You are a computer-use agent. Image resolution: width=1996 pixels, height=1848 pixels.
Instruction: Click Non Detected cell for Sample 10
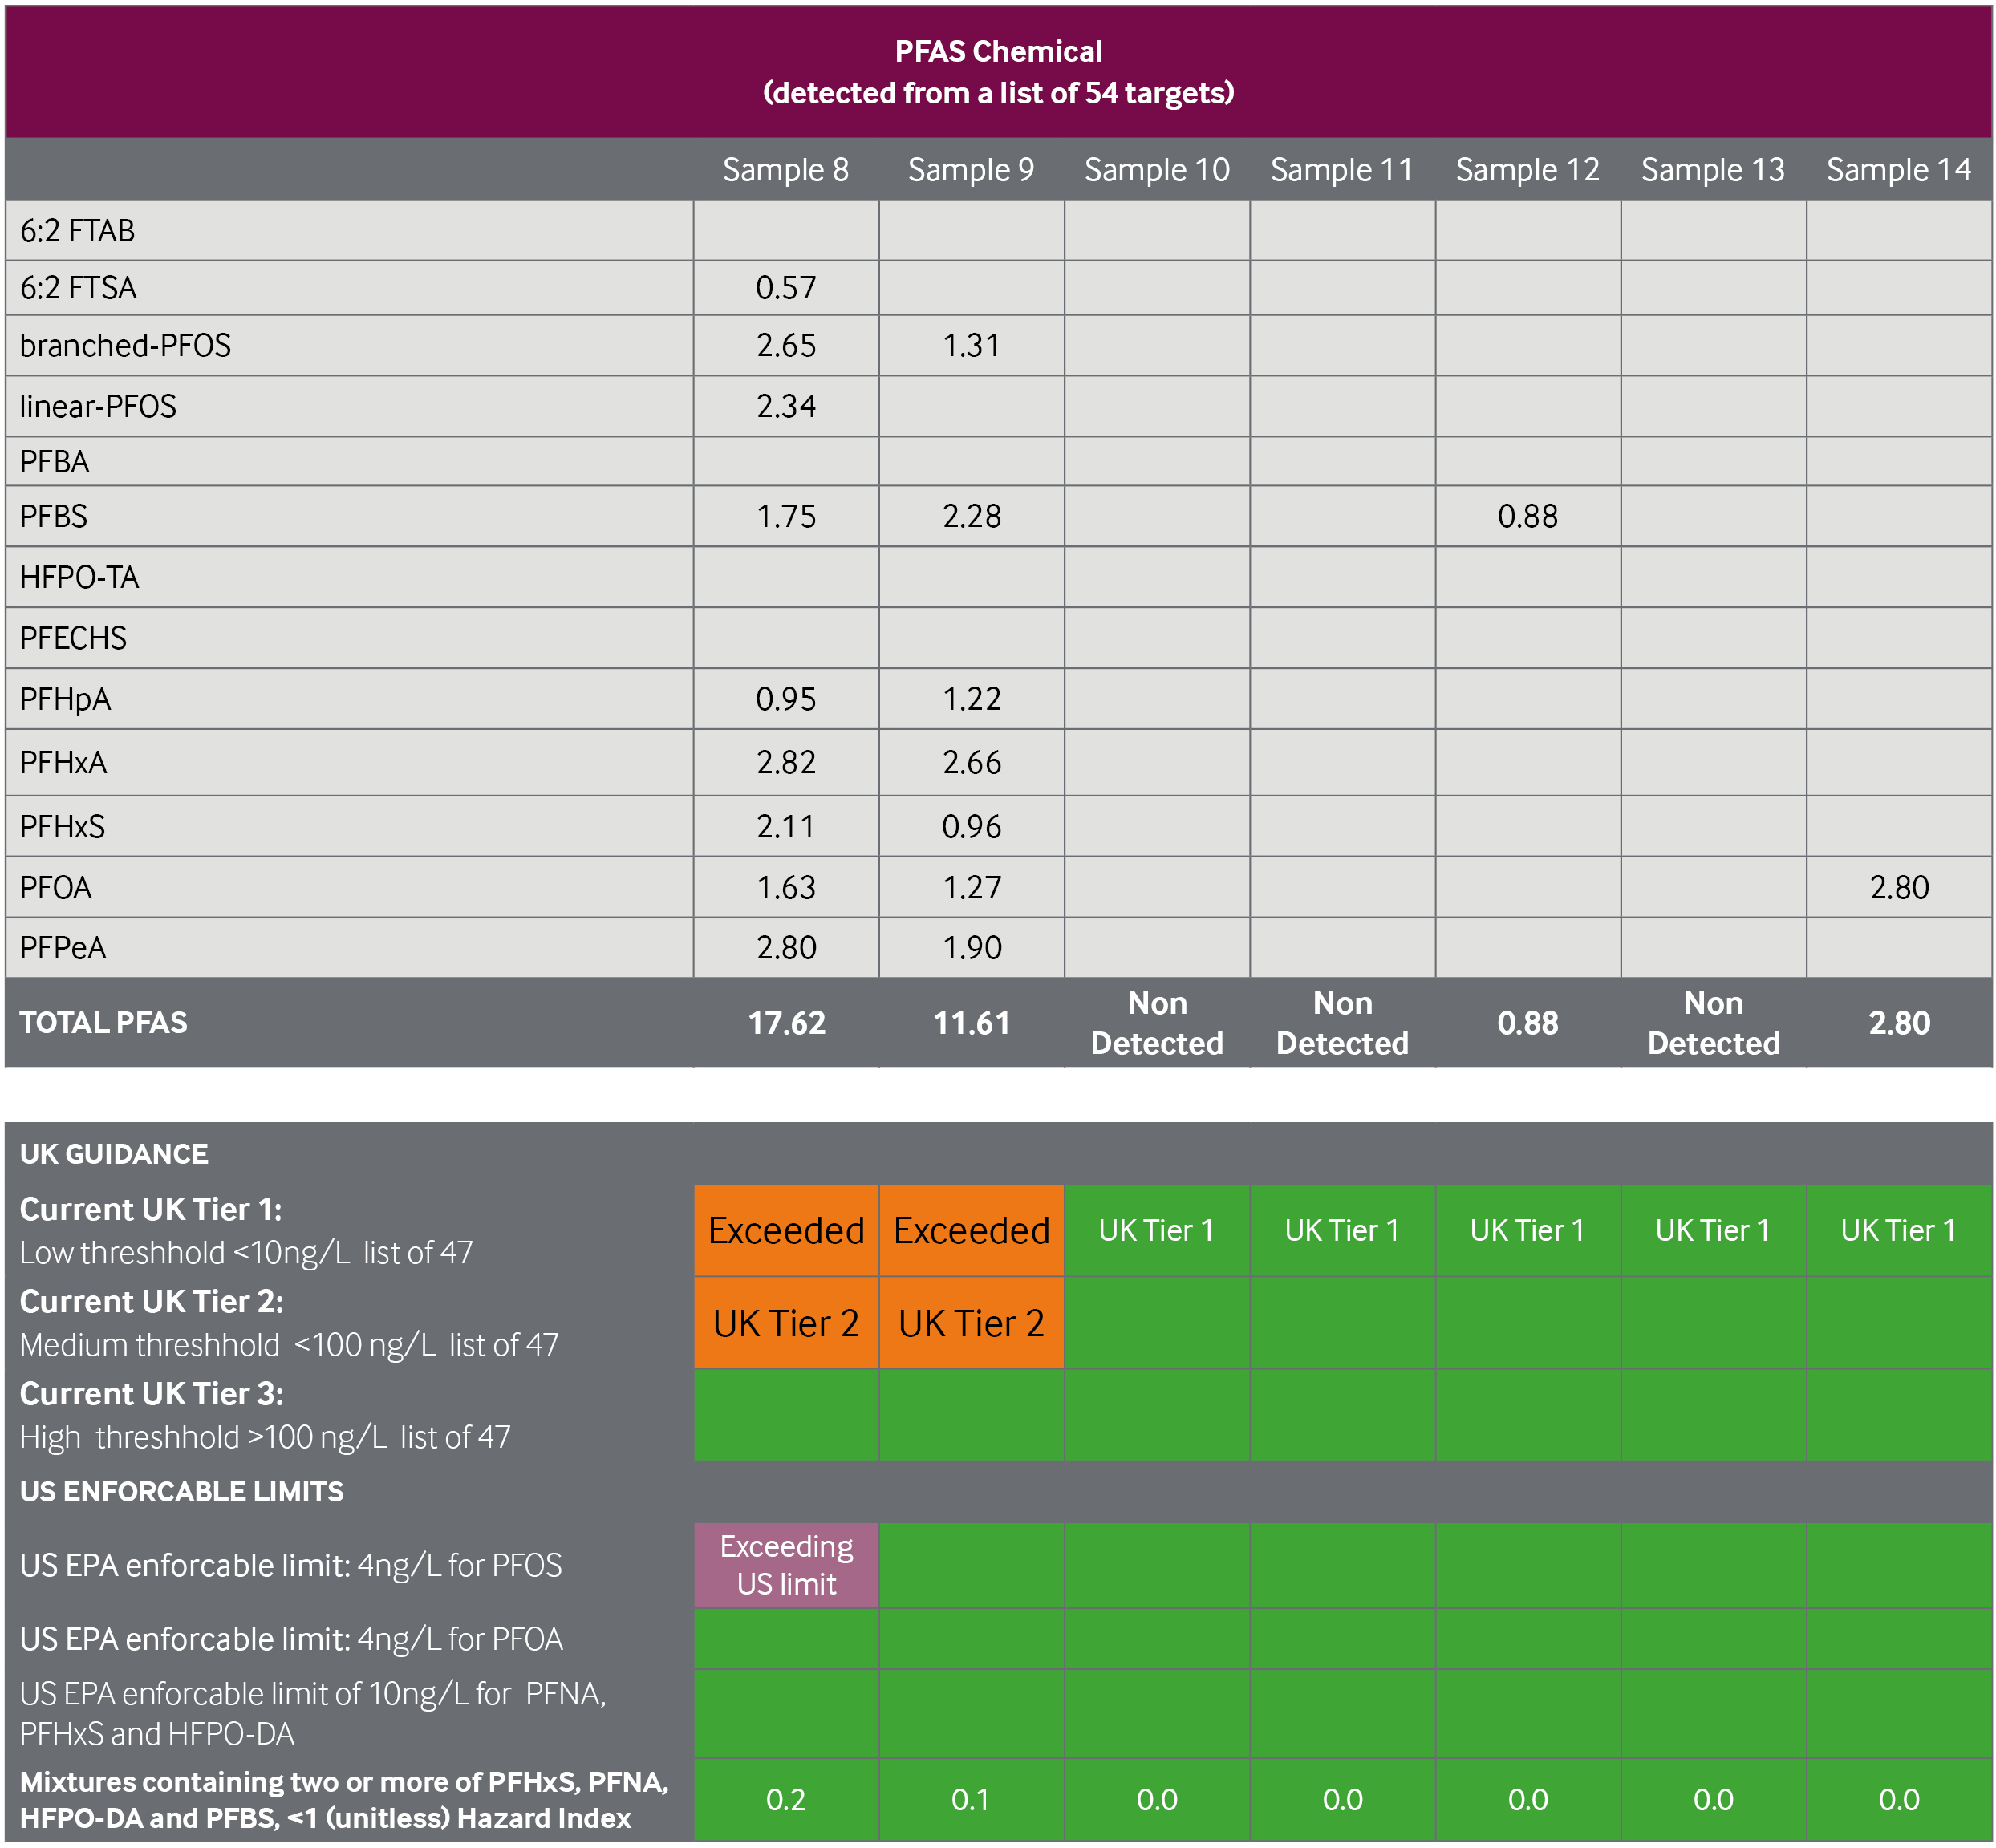[1157, 1023]
